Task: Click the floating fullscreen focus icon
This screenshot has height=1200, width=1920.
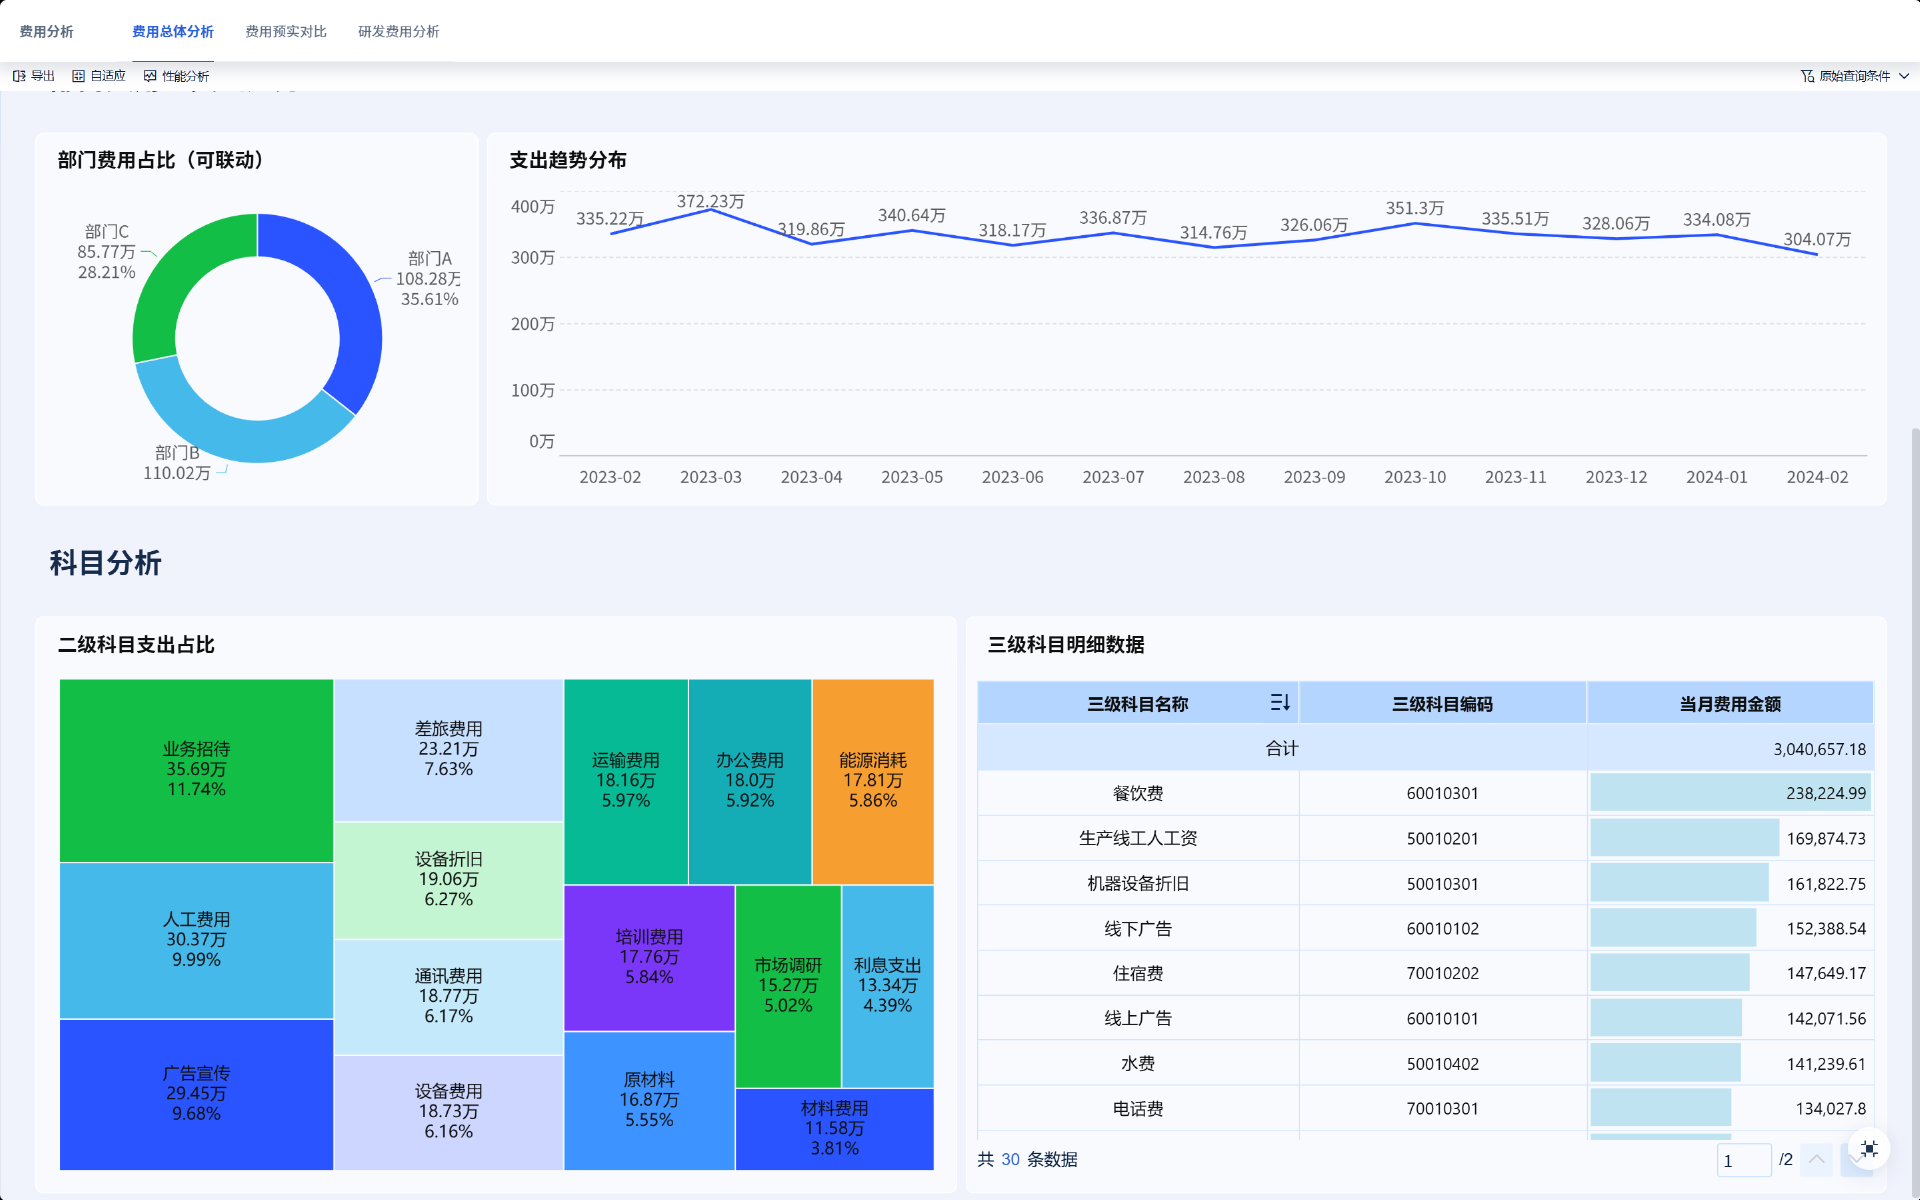Action: click(x=1868, y=1149)
